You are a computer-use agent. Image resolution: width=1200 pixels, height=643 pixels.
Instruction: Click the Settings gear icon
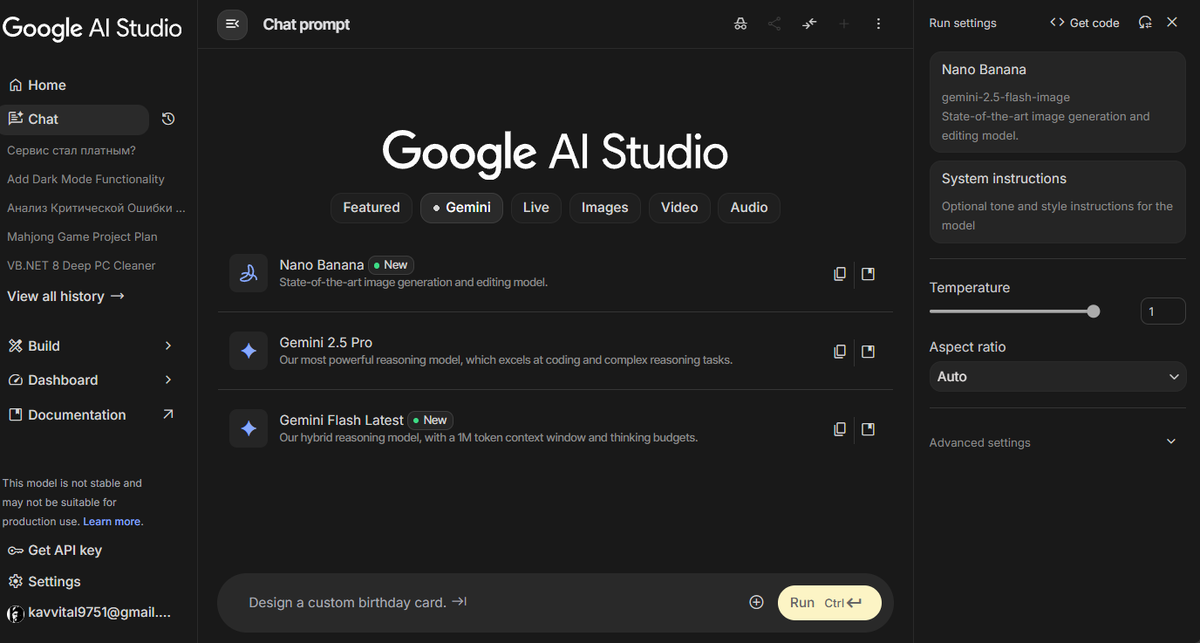point(15,581)
